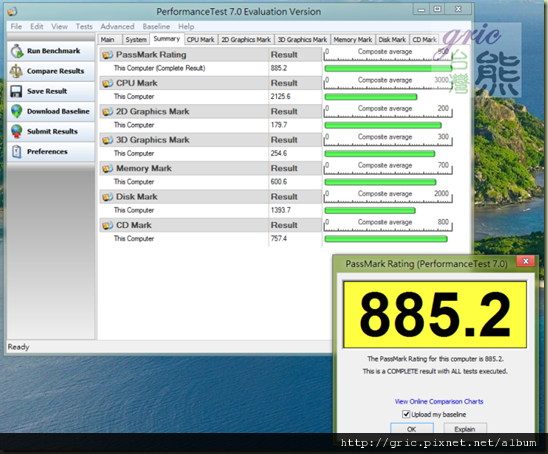Viewport: 548px width, 454px height.
Task: Click the CPU Mark value 2125.6
Action: (280, 96)
